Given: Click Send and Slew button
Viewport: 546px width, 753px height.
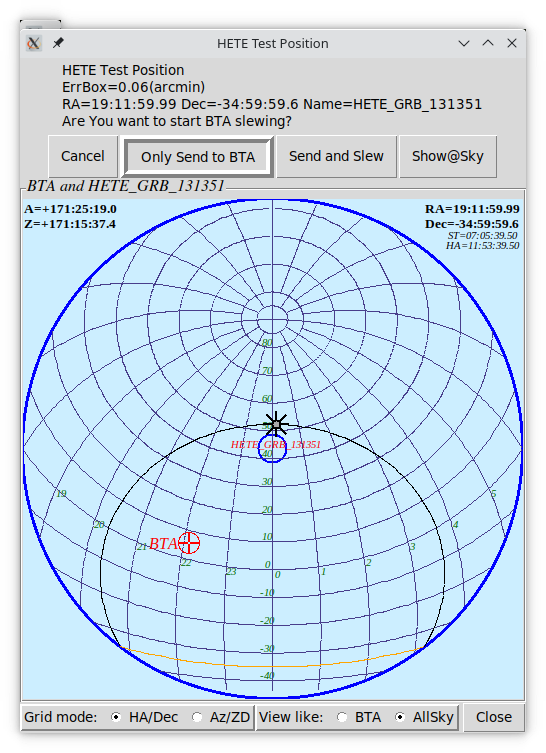Looking at the screenshot, I should pyautogui.click(x=336, y=157).
